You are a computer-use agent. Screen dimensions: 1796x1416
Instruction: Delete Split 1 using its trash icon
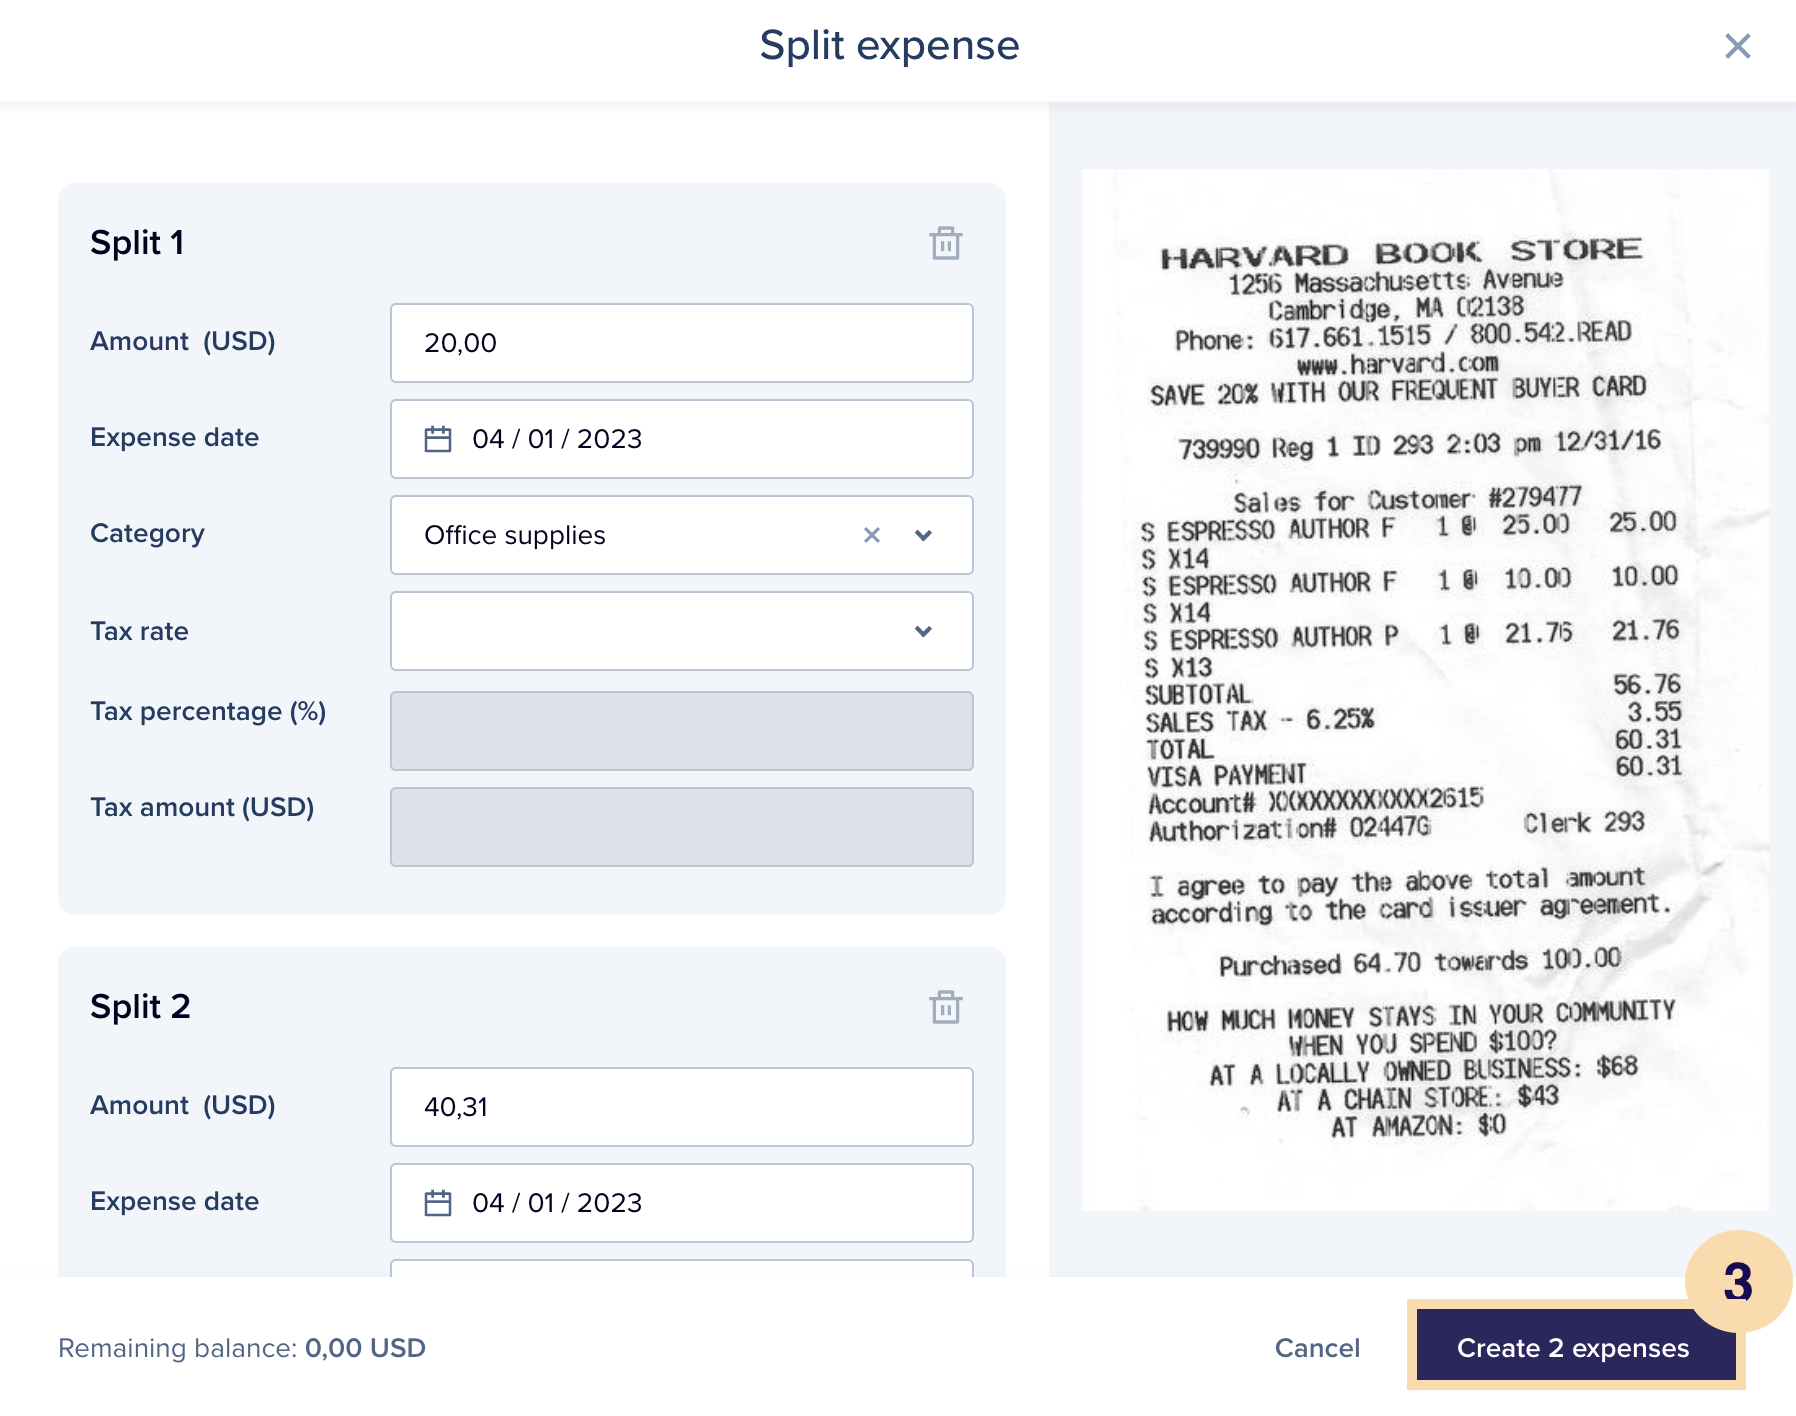[x=945, y=243]
